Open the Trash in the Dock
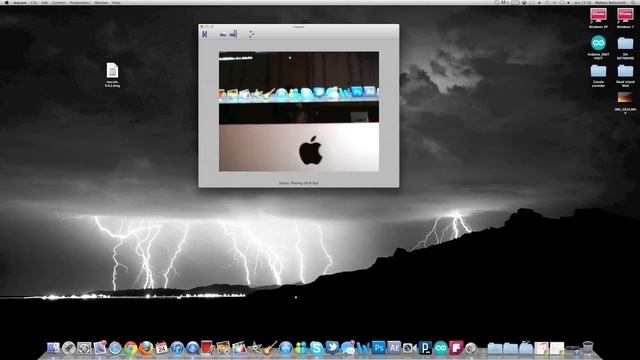Image resolution: width=640 pixels, height=360 pixels. tap(588, 348)
